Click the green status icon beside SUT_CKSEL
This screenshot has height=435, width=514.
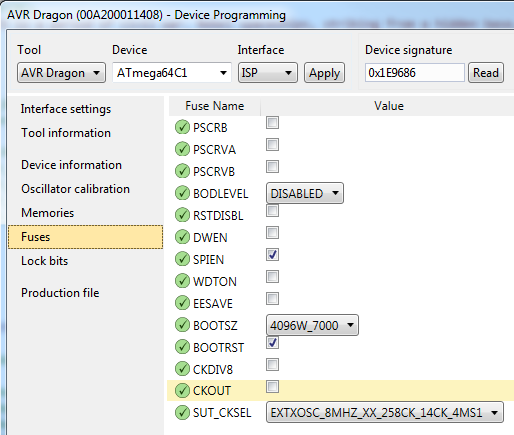[182, 413]
